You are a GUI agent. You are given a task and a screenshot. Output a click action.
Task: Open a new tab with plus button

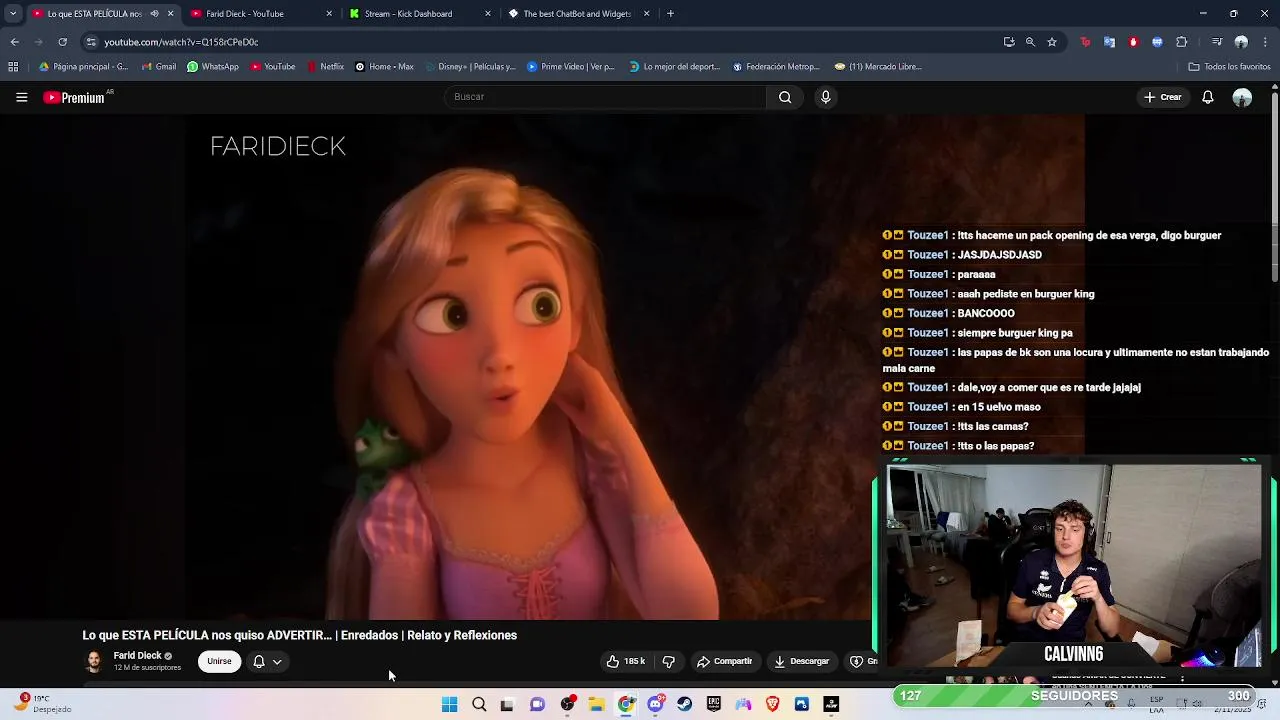[x=670, y=14]
